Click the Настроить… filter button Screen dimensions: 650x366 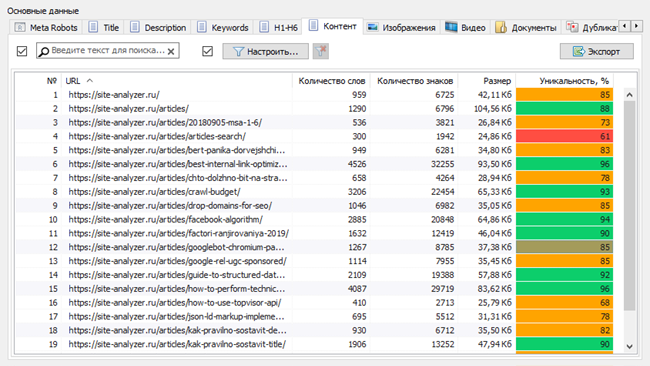click(265, 51)
